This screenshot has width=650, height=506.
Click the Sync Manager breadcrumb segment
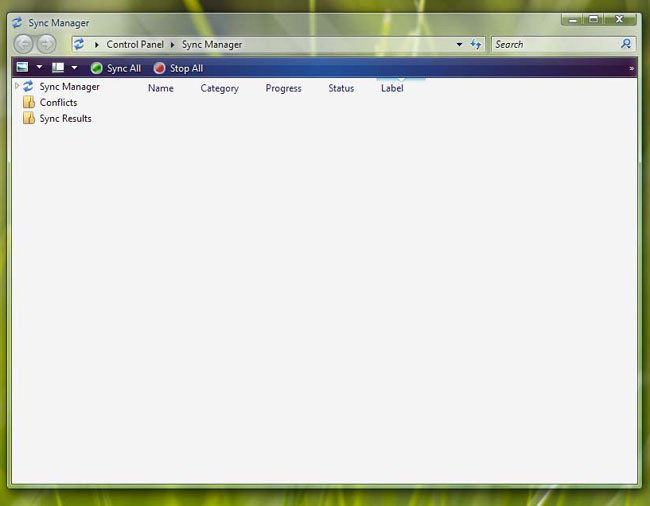pos(212,44)
